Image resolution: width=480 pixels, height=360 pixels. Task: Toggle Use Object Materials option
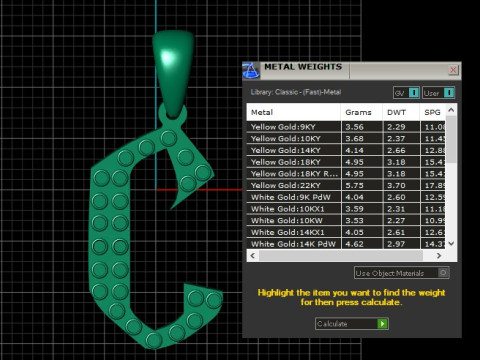402,273
